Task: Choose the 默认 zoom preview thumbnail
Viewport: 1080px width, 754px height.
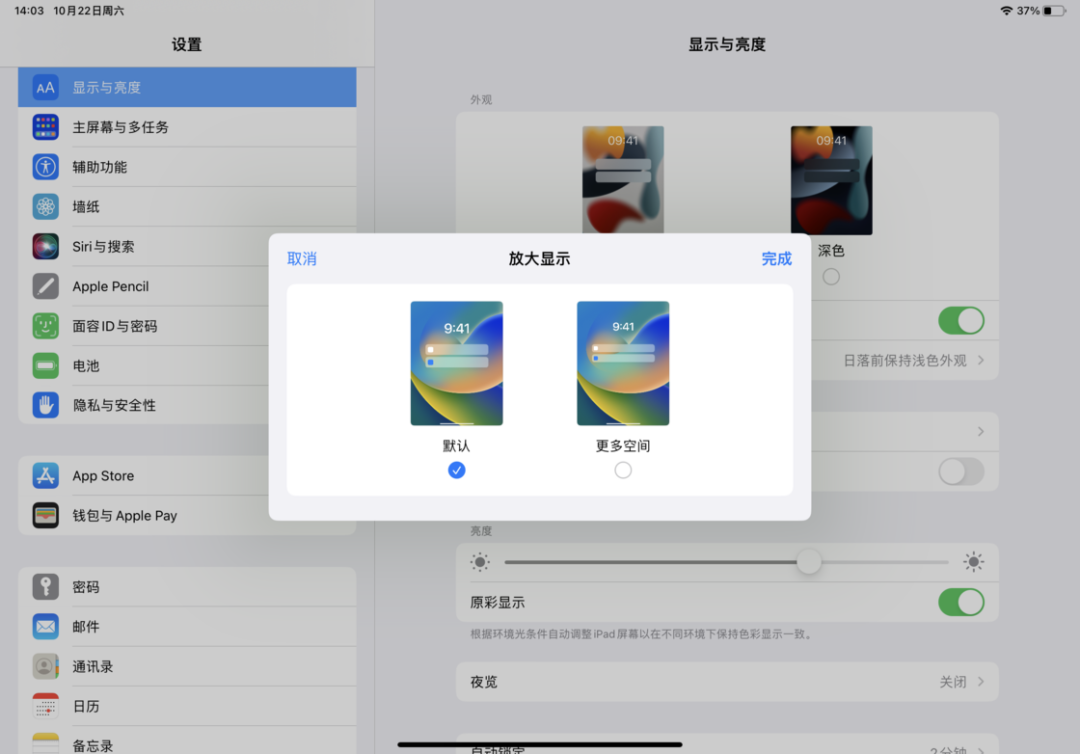Action: (457, 363)
